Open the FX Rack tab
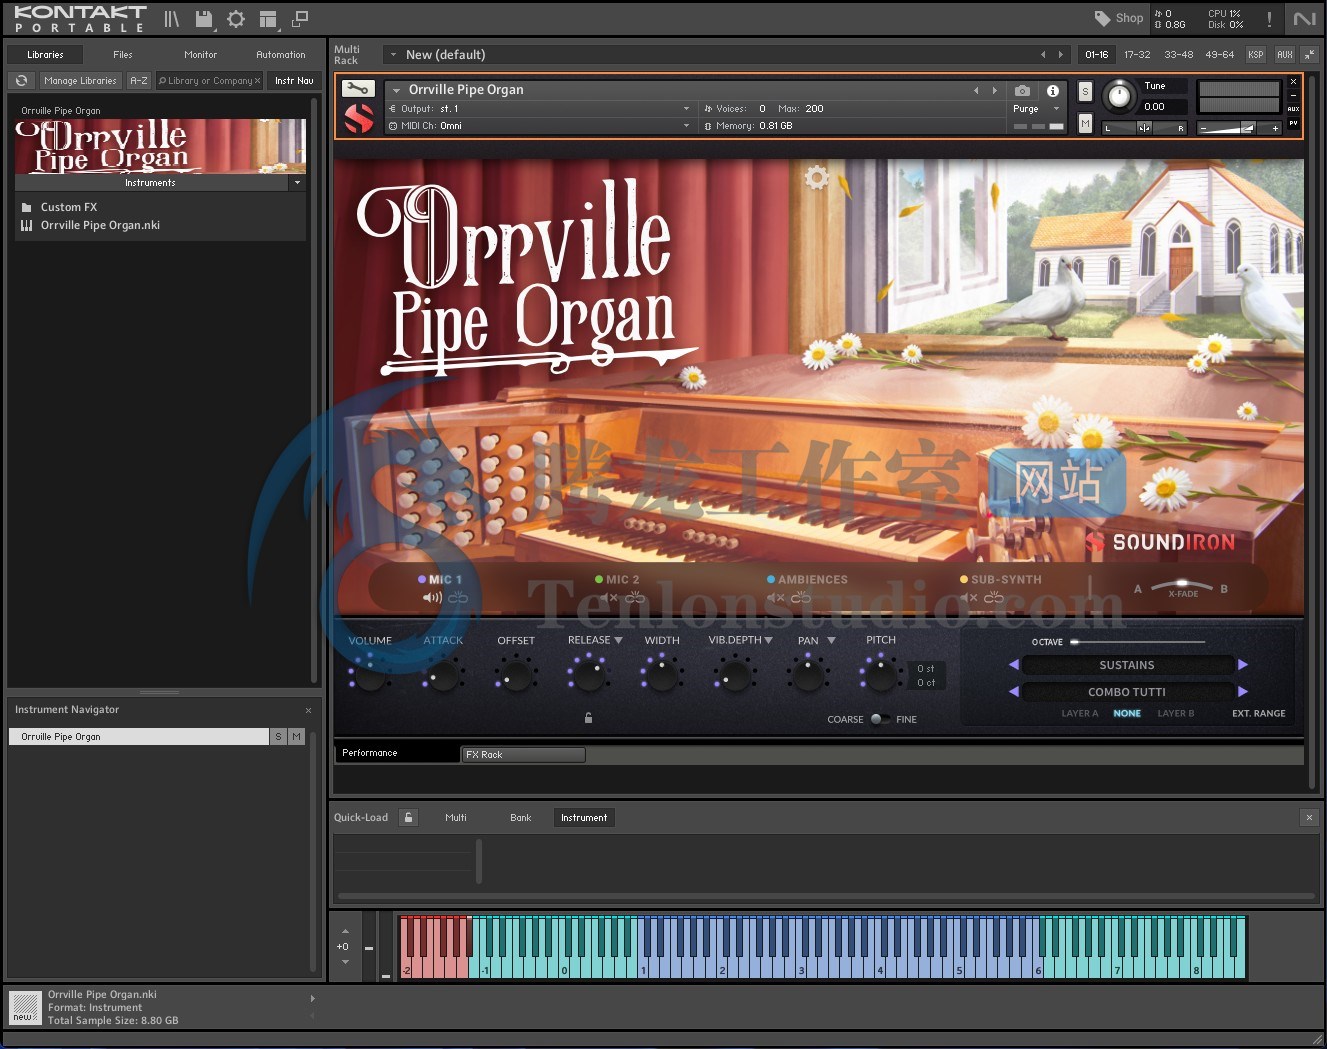1327x1049 pixels. 523,755
